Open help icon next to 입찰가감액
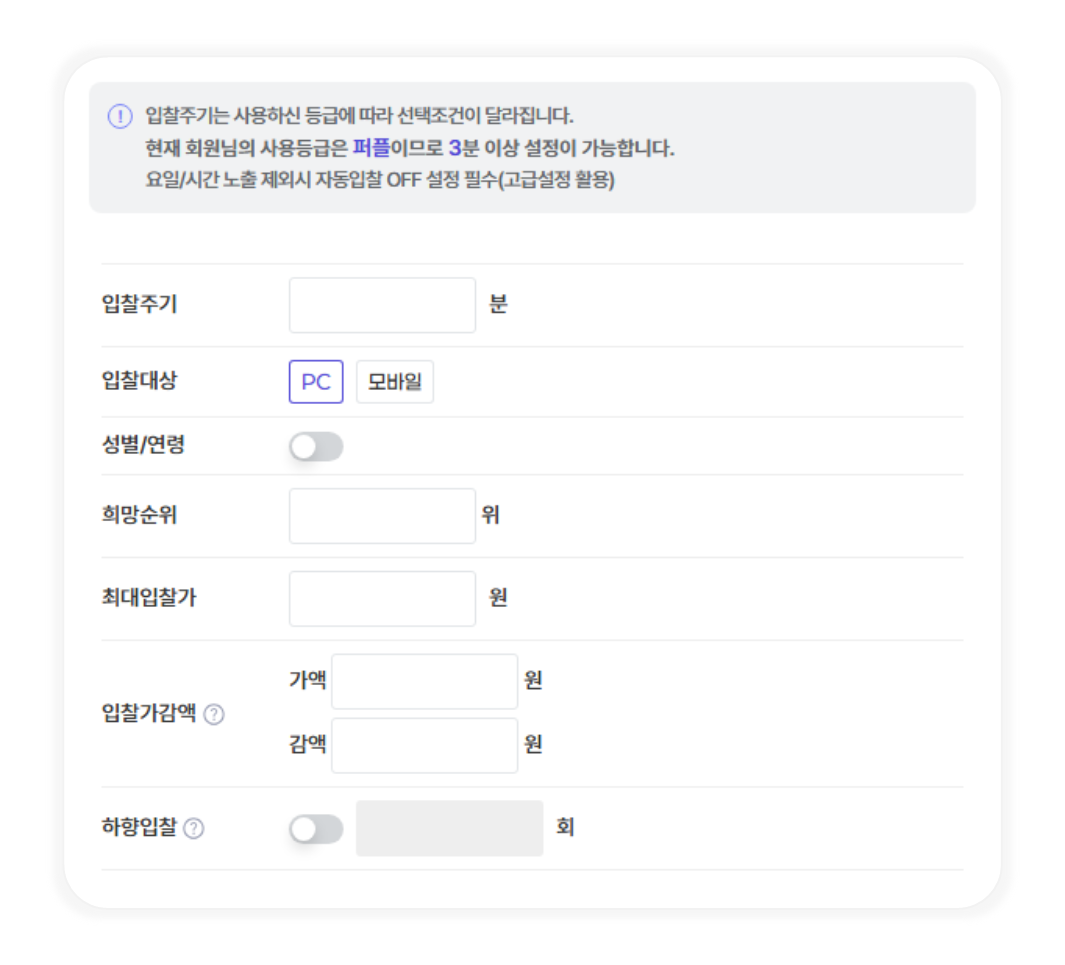Screen dimensions: 1065x965 tap(214, 714)
